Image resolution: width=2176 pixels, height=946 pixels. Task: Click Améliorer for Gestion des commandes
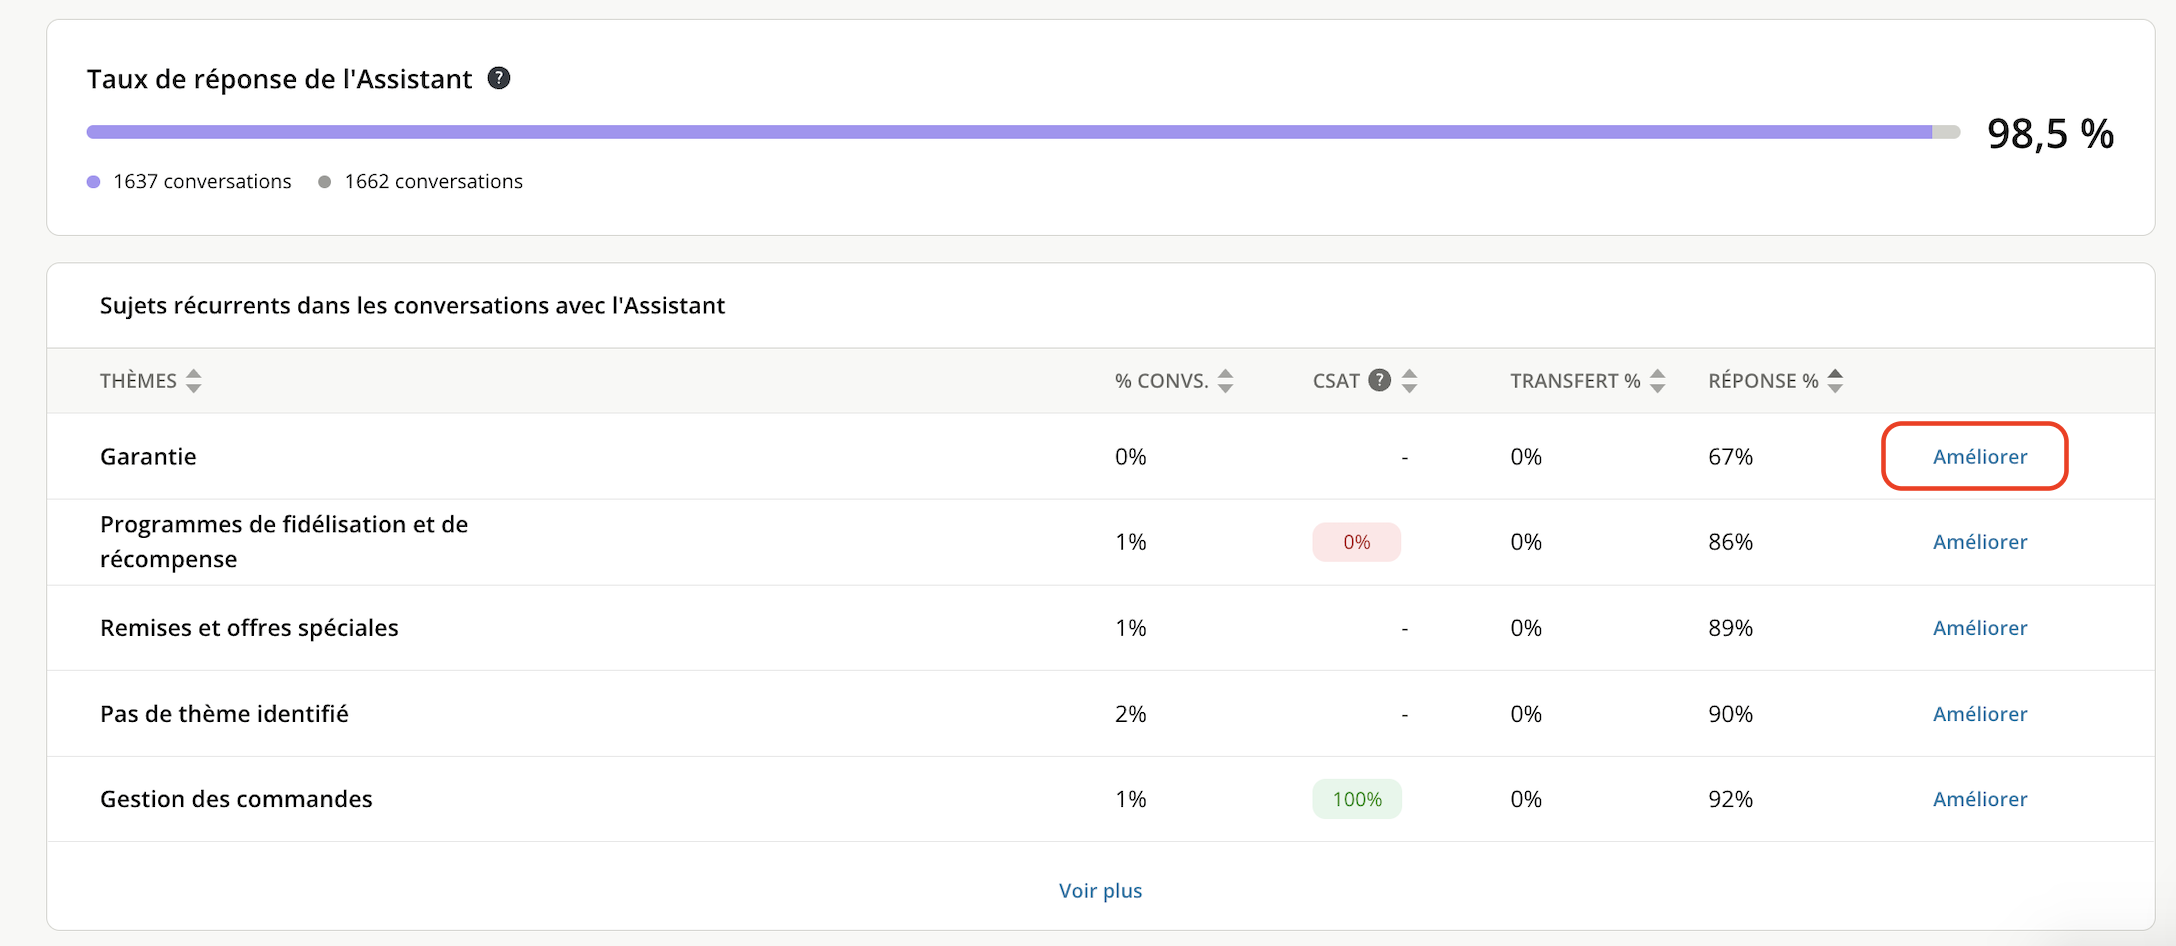1979,799
